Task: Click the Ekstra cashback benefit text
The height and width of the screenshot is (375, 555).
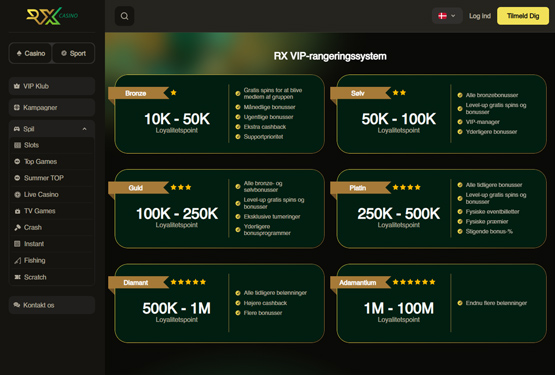Action: click(x=265, y=127)
